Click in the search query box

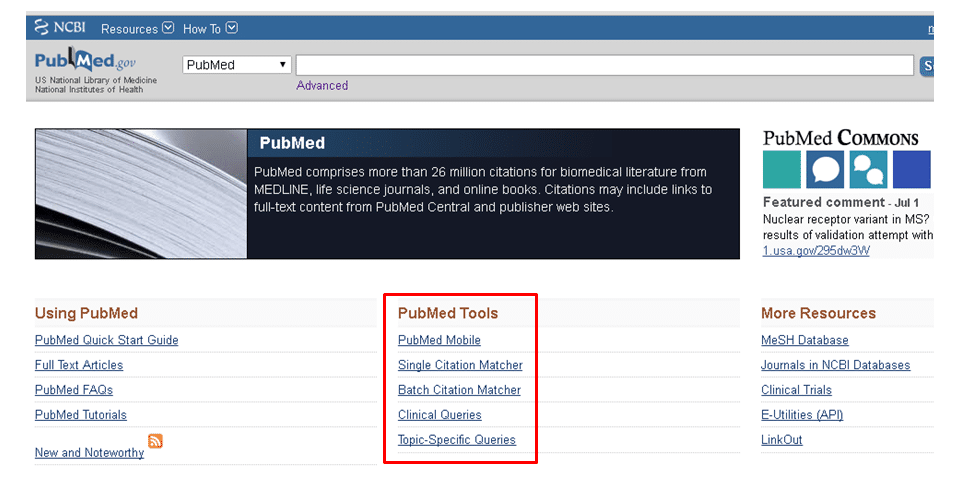[x=605, y=65]
